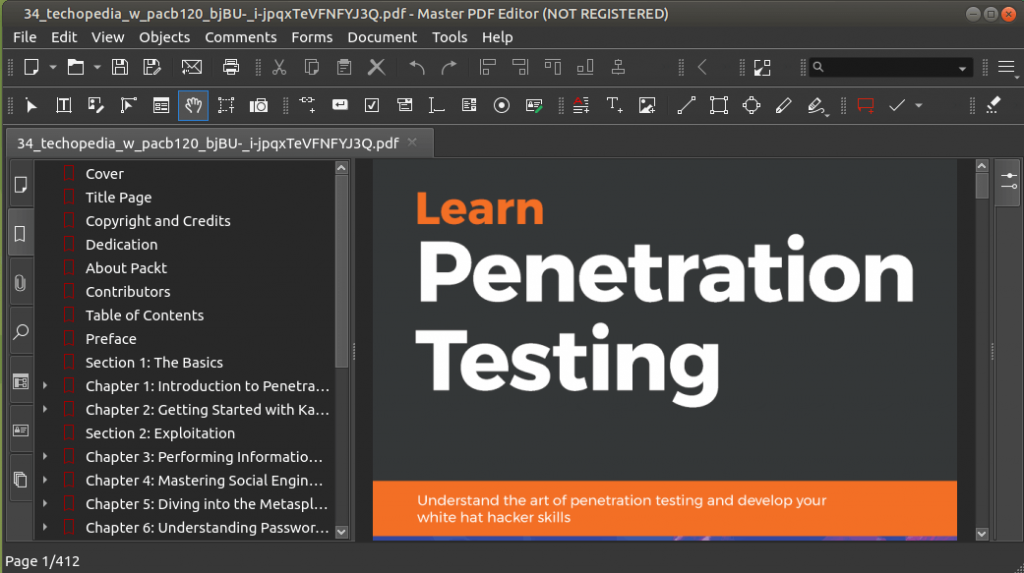Go to the Preface bookmark
The width and height of the screenshot is (1024, 573).
coord(111,338)
